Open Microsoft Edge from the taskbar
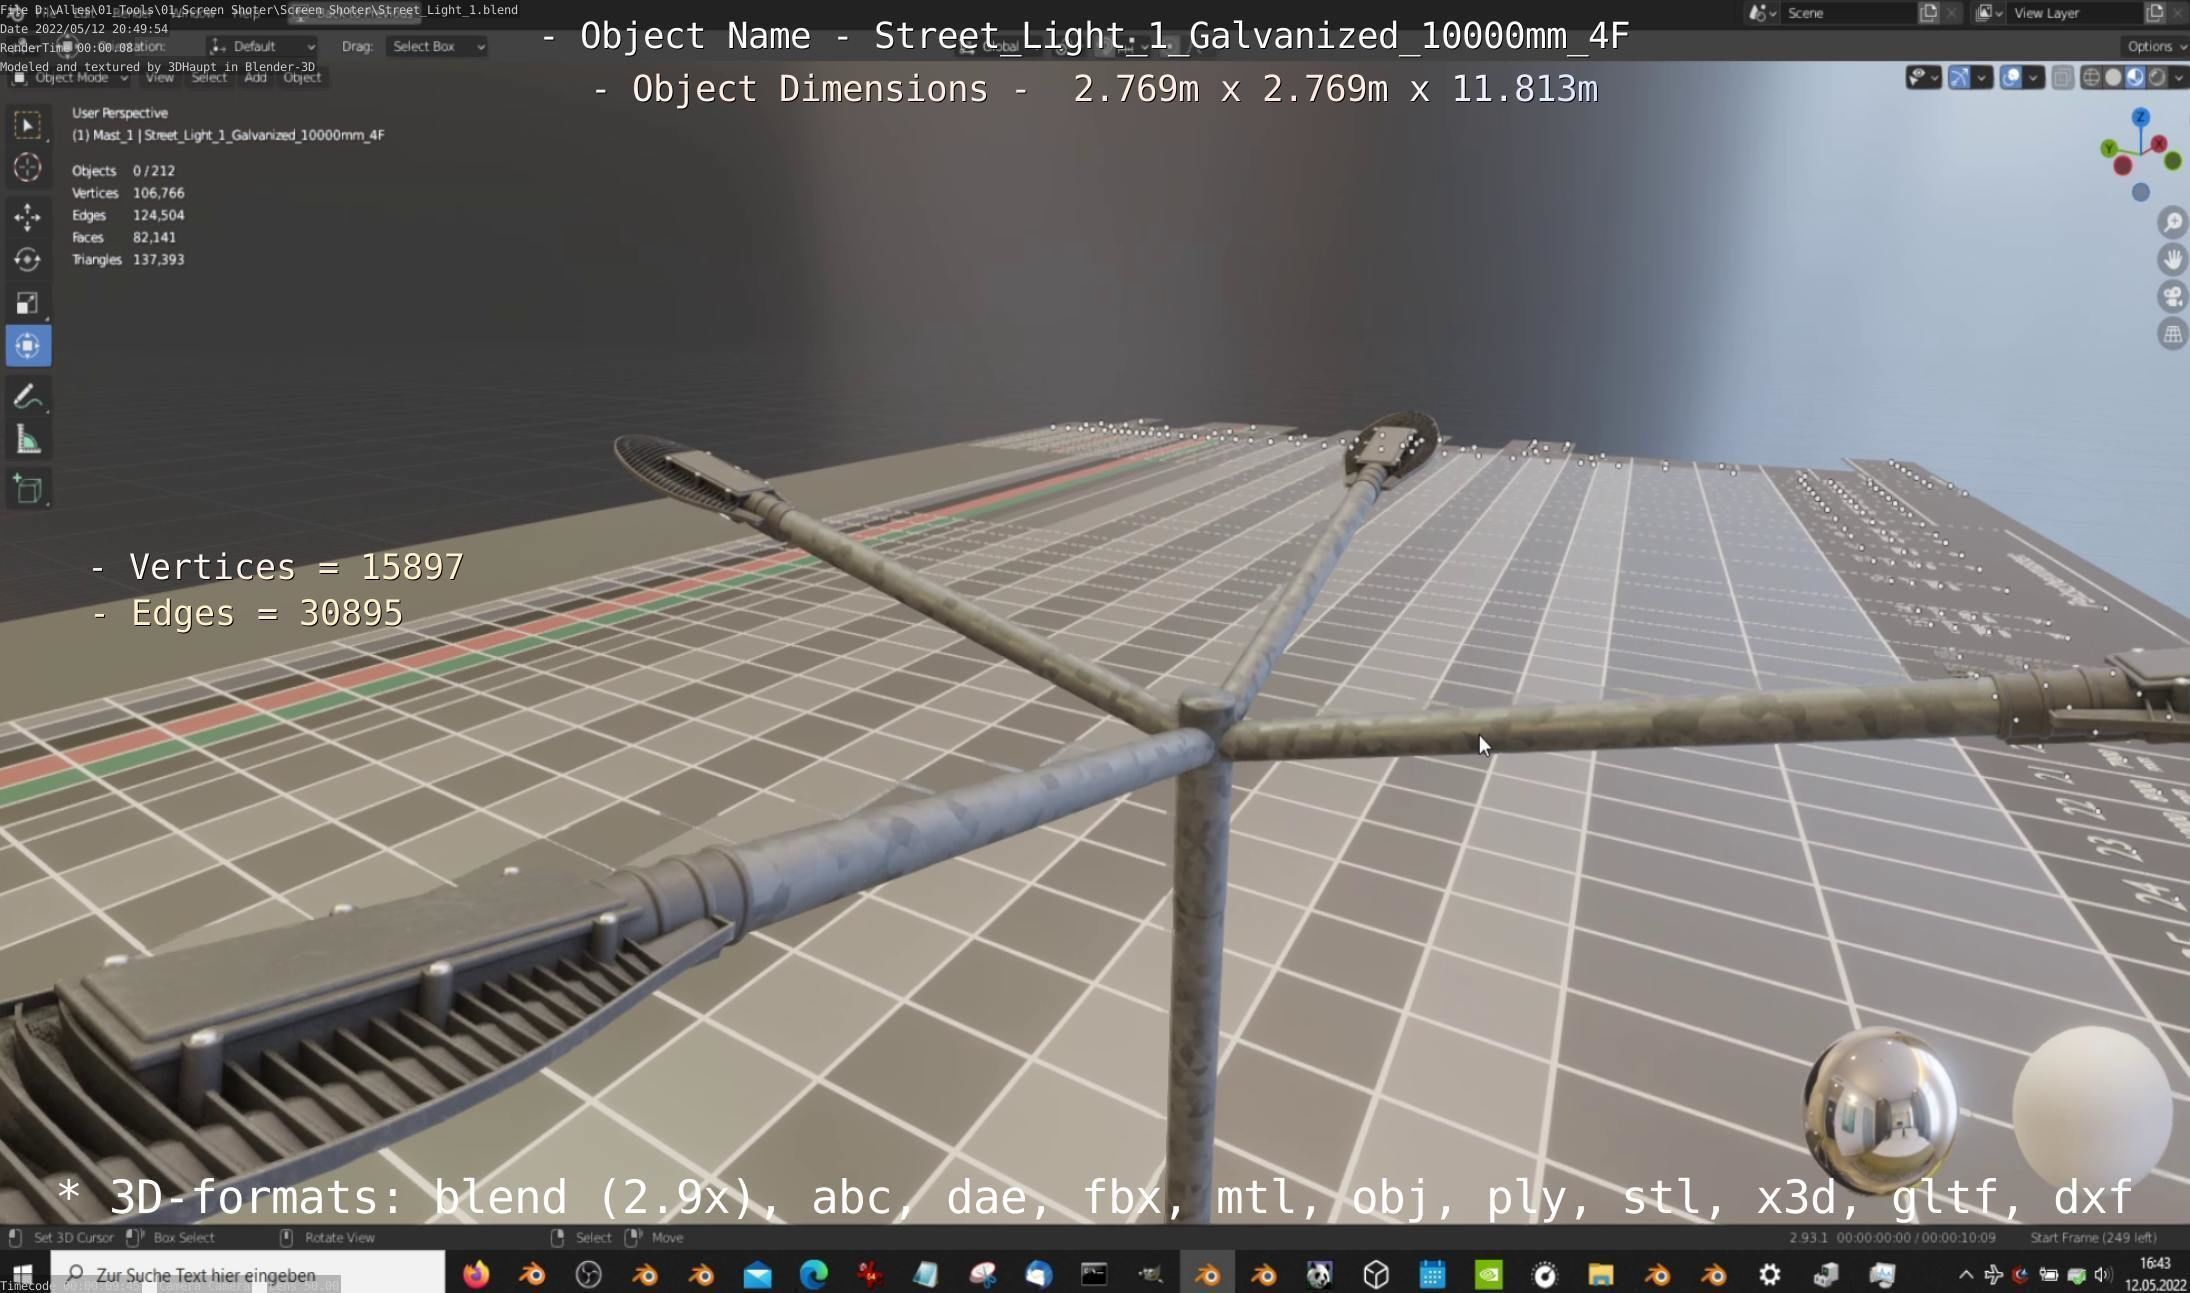 pyautogui.click(x=813, y=1274)
